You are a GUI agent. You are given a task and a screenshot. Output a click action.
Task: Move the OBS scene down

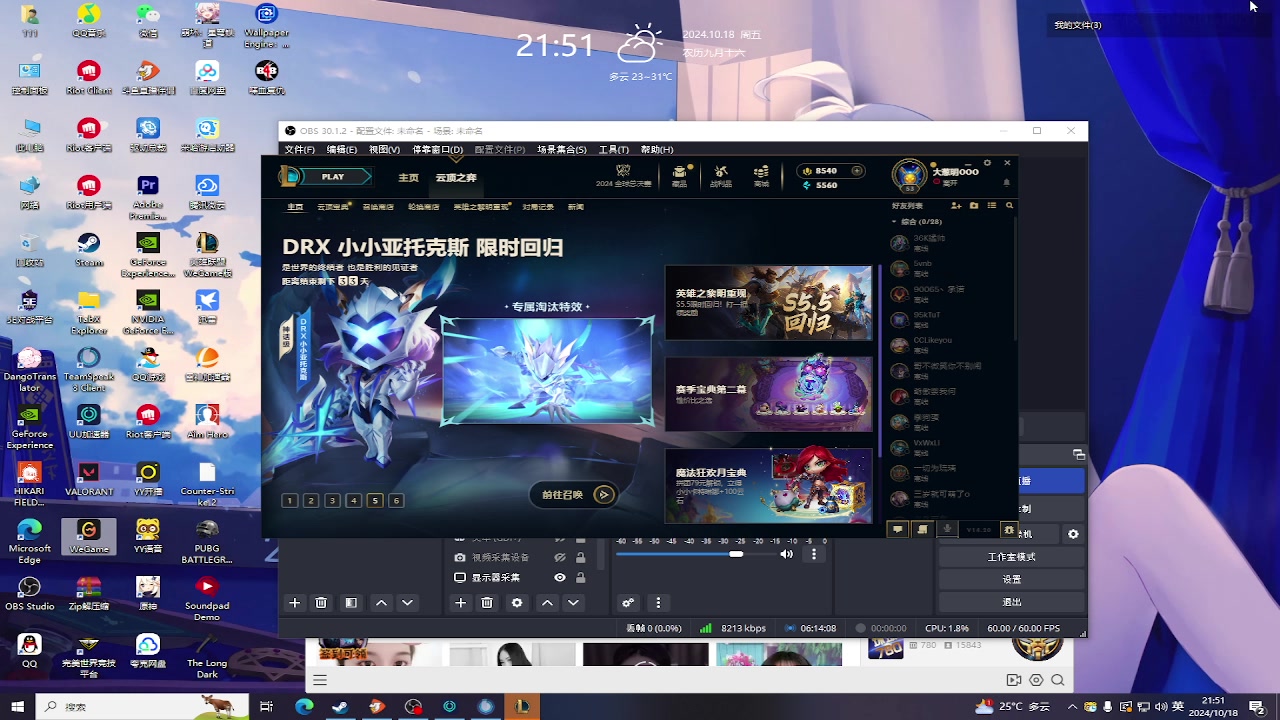point(407,603)
